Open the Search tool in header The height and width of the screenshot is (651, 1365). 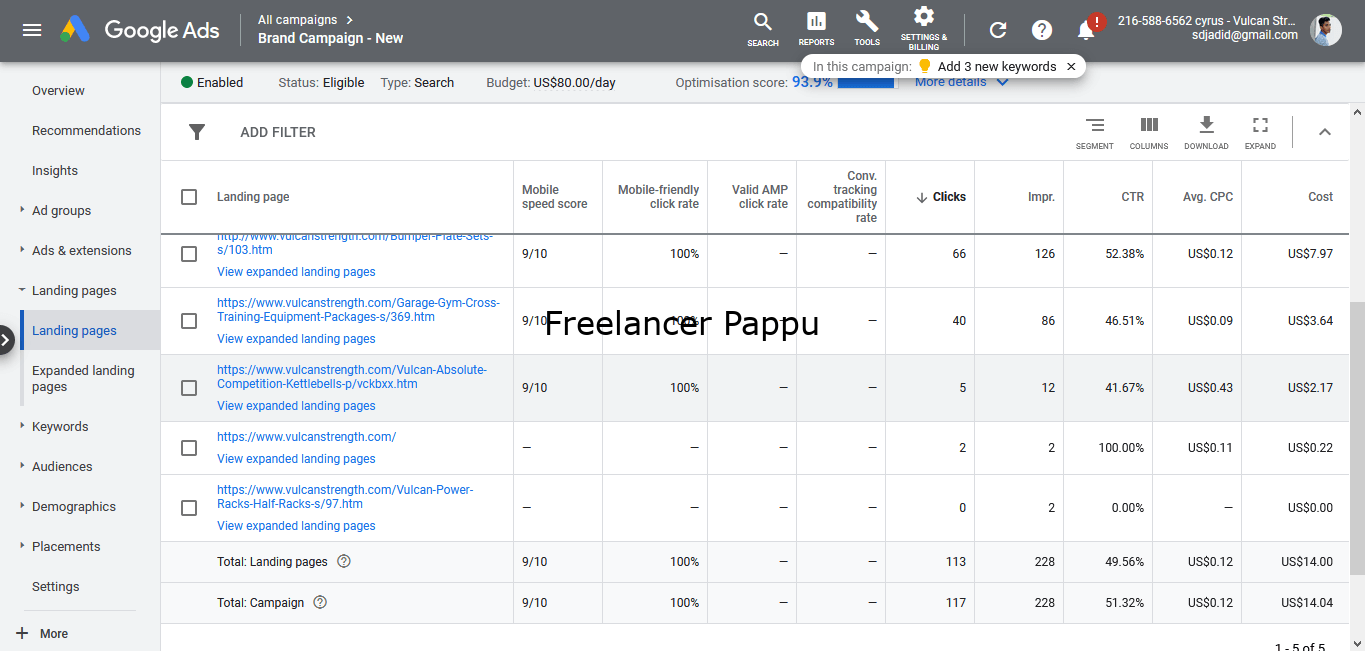(763, 29)
